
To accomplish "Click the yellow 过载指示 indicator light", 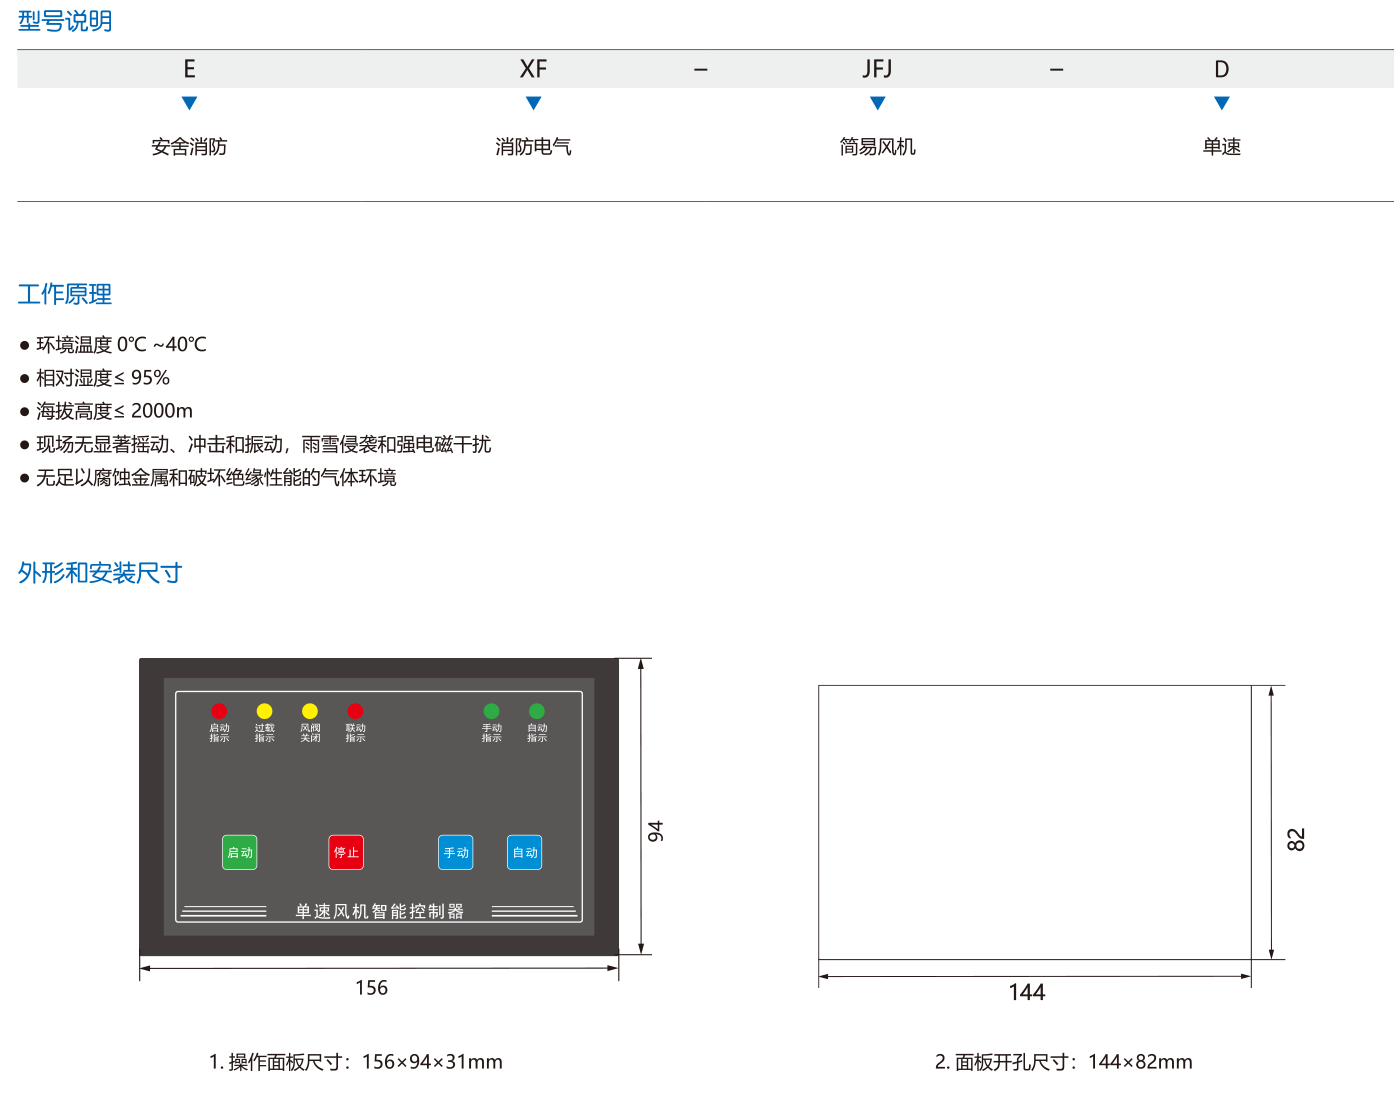I will 264,711.
